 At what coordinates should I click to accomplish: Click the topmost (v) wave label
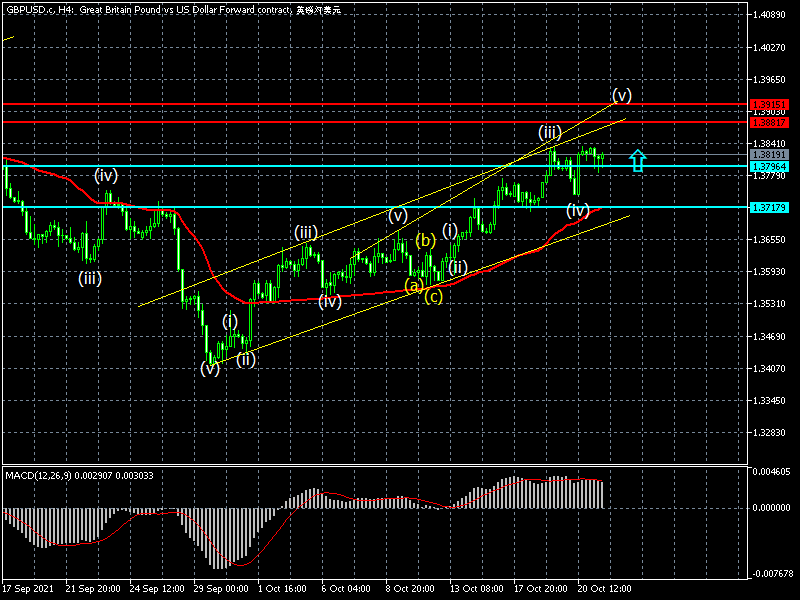click(622, 95)
